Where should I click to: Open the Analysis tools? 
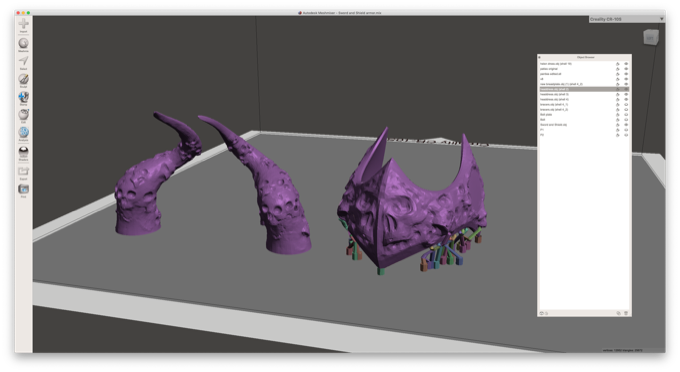[x=23, y=133]
